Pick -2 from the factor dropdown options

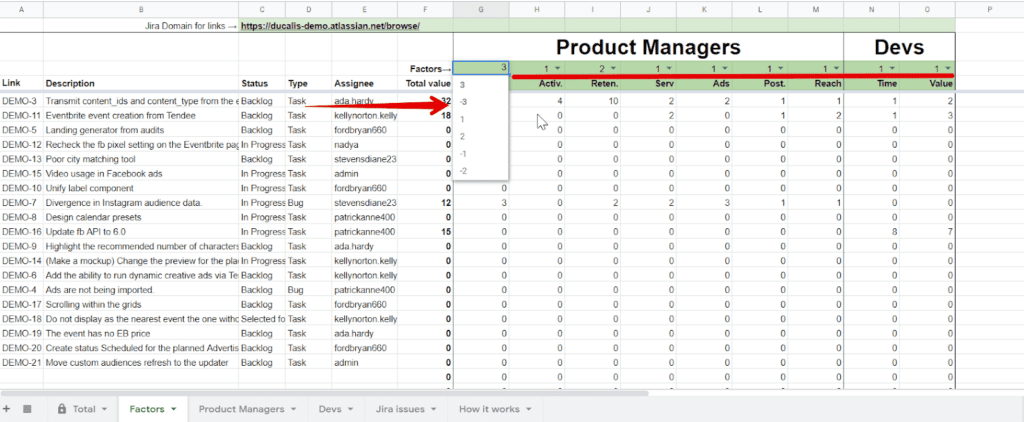464,171
